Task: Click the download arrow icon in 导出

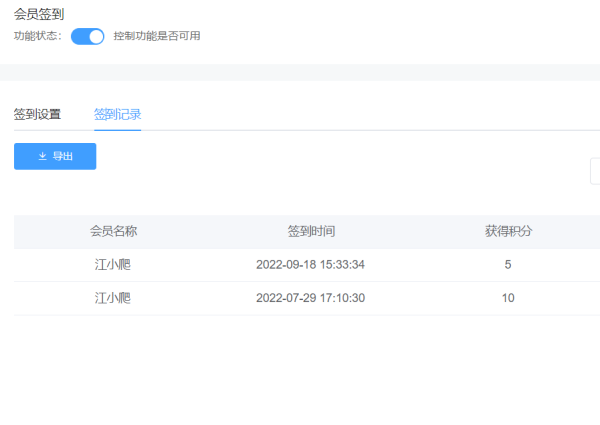Action: click(42, 156)
